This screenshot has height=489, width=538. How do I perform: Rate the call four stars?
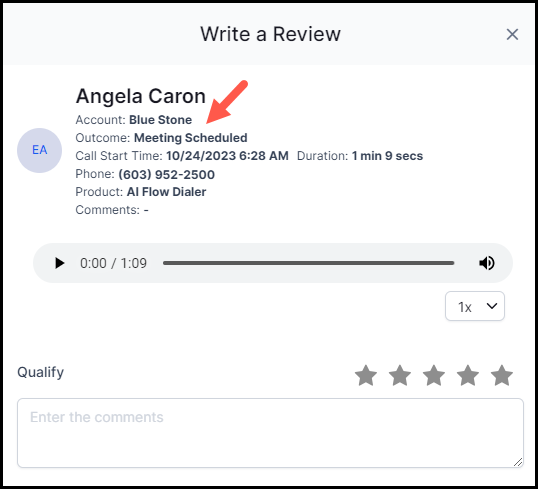click(468, 375)
